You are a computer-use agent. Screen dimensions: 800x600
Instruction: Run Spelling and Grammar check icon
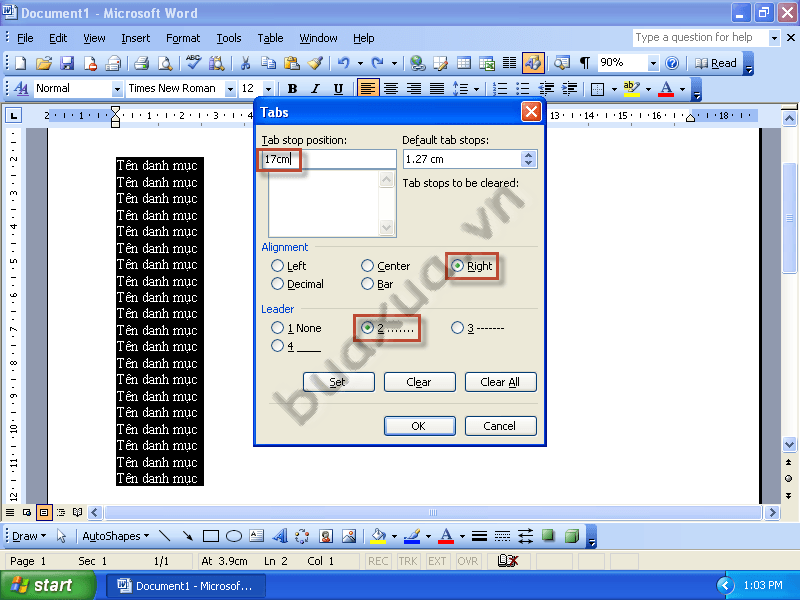pos(193,63)
